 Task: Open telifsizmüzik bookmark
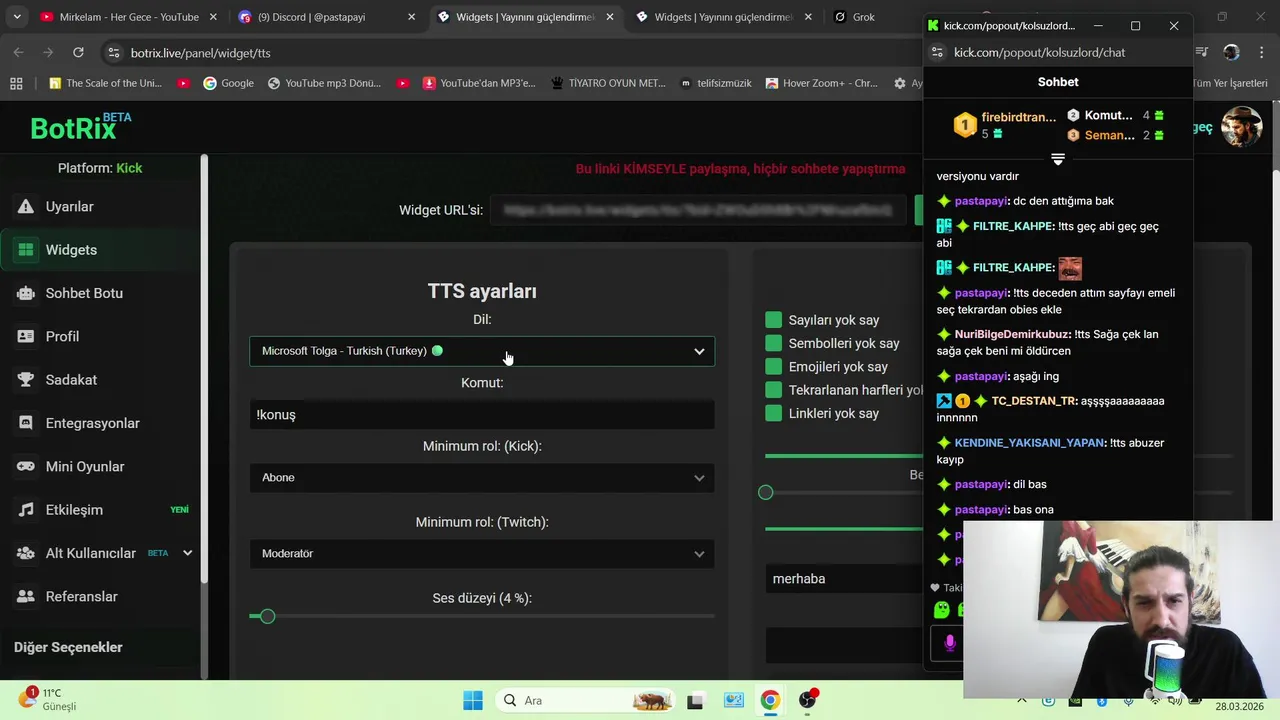715,83
